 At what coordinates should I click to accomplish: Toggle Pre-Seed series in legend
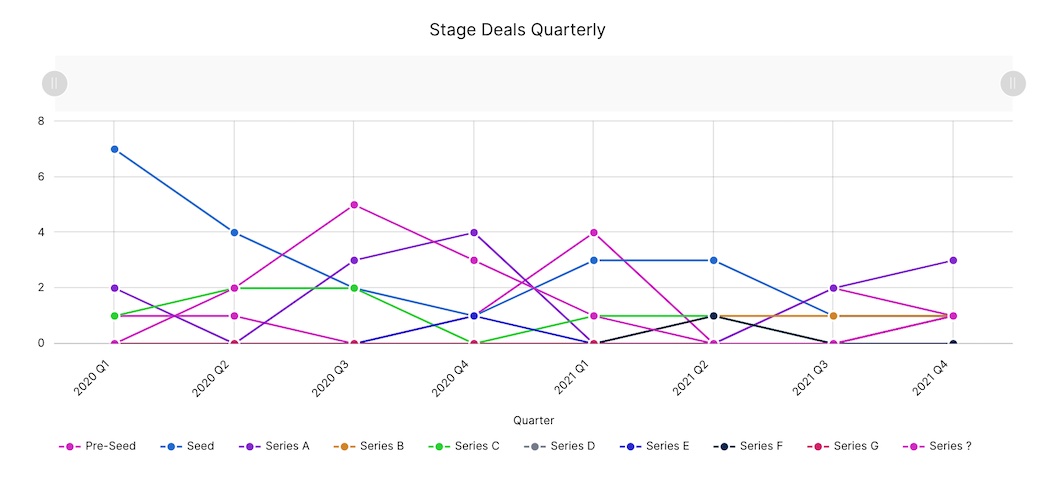point(98,446)
